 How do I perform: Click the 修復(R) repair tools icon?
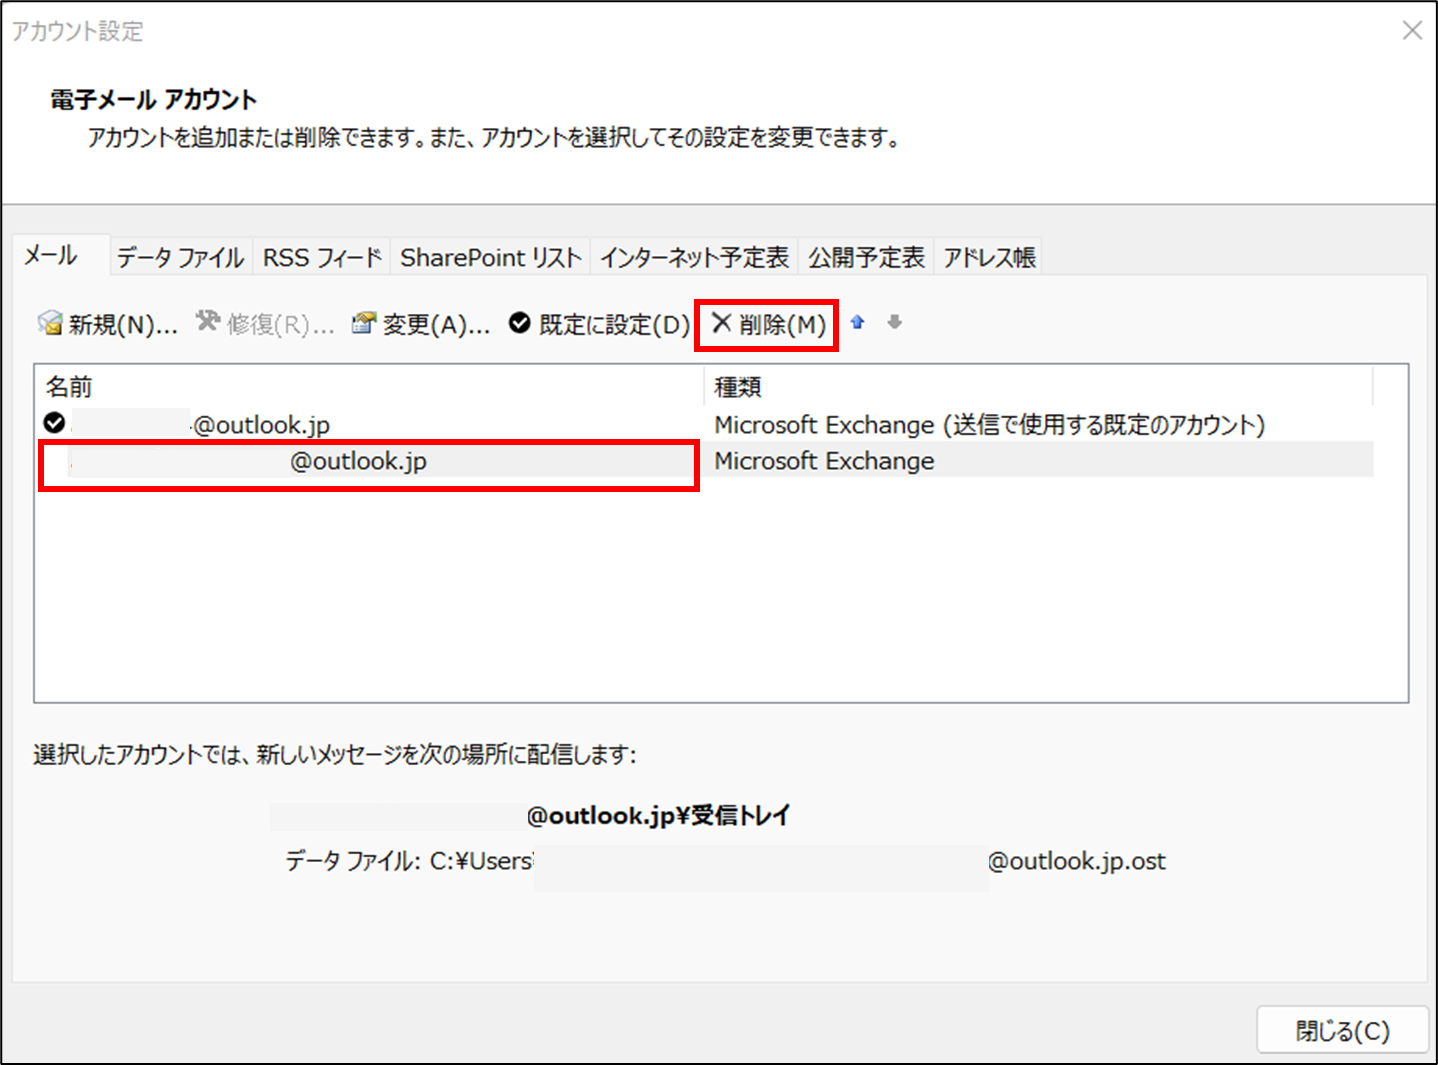[208, 322]
